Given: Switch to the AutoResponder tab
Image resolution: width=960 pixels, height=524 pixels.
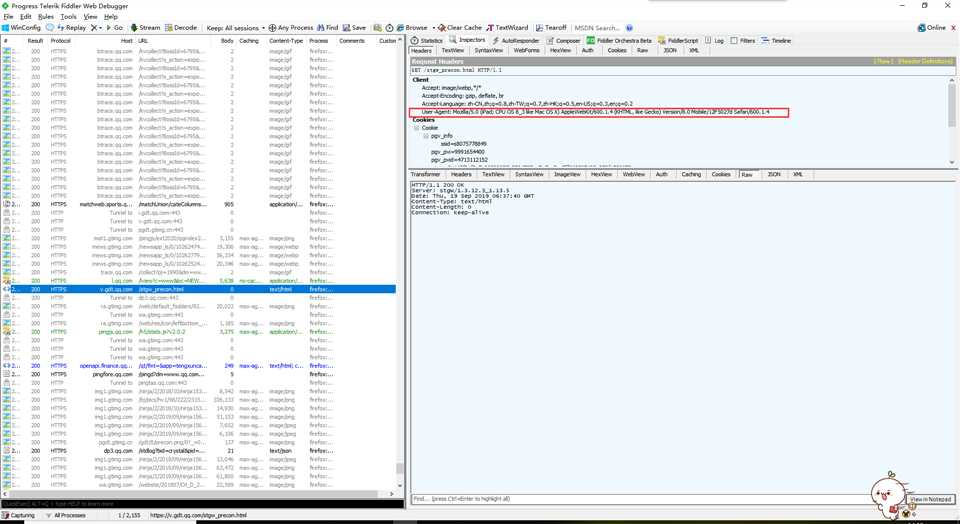Looking at the screenshot, I should click(516, 40).
